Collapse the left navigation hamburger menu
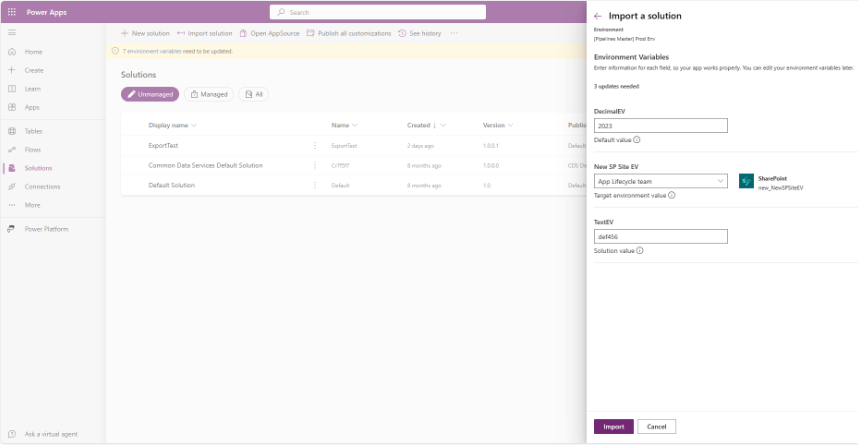This screenshot has width=858, height=445. (x=11, y=33)
